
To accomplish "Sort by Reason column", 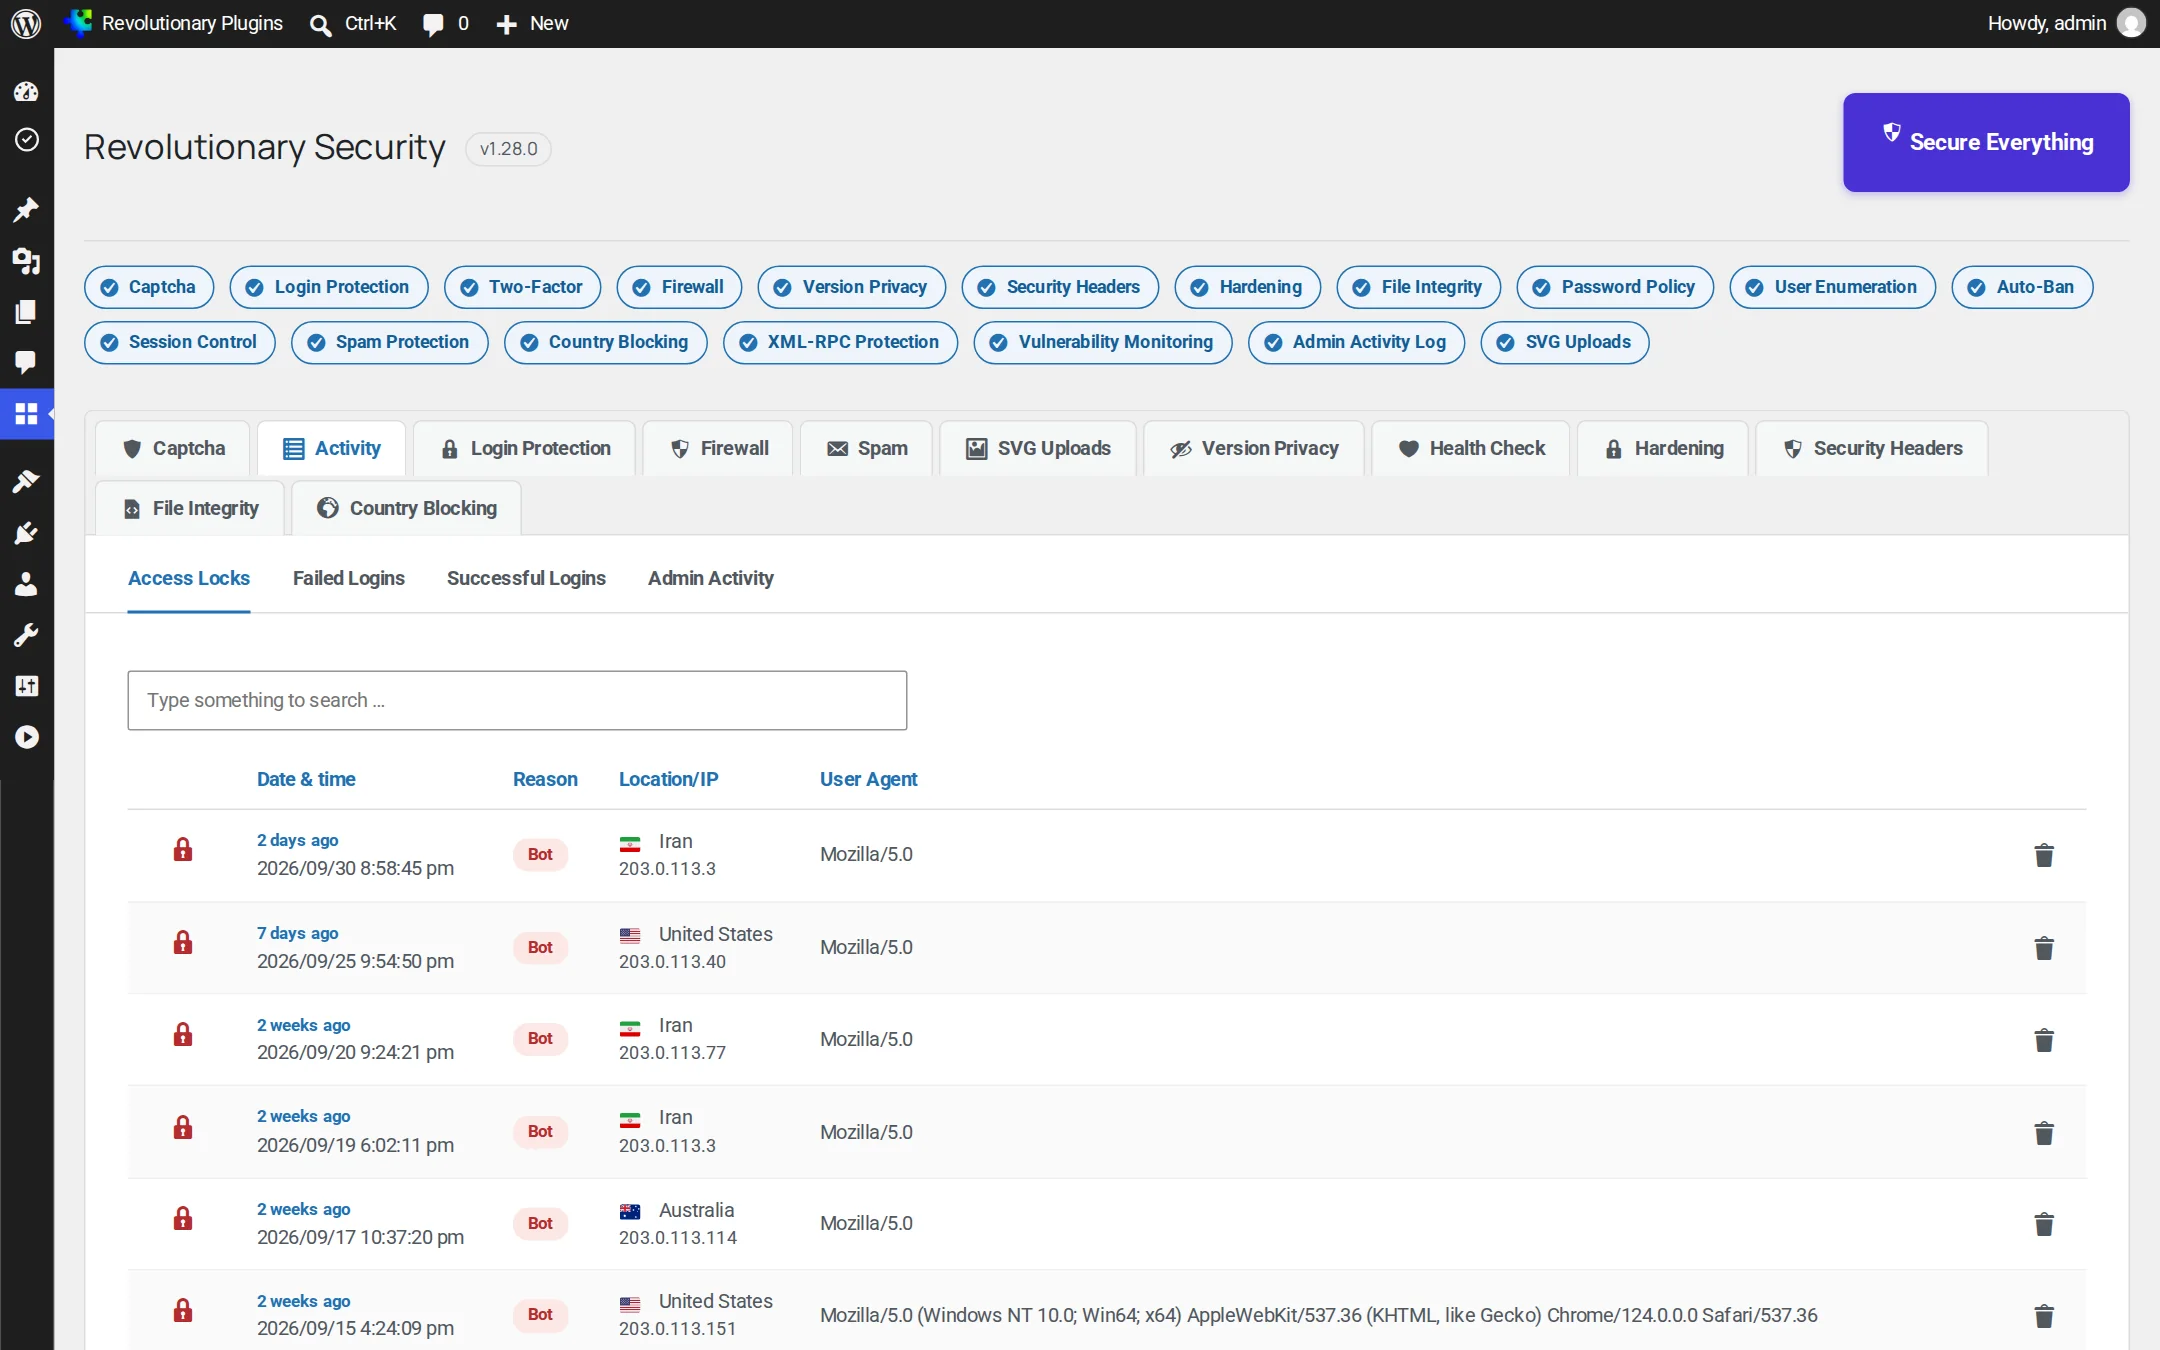I will (x=545, y=779).
